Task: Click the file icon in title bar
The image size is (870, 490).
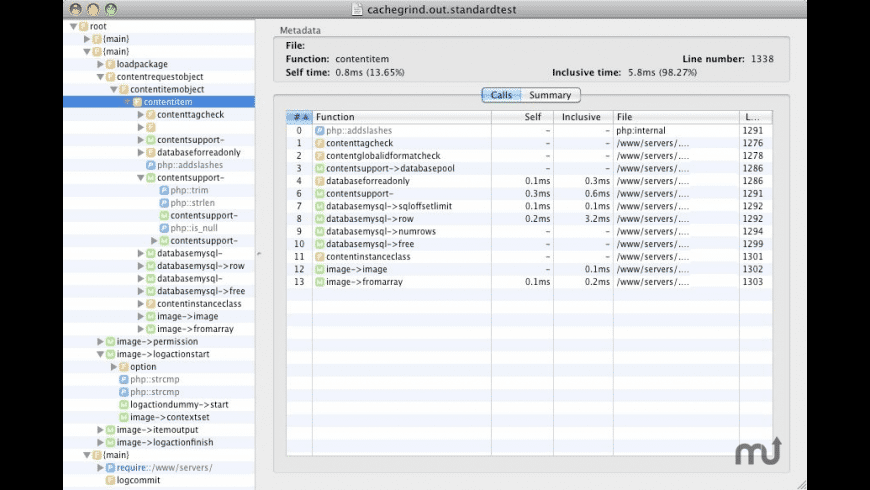Action: (x=357, y=9)
